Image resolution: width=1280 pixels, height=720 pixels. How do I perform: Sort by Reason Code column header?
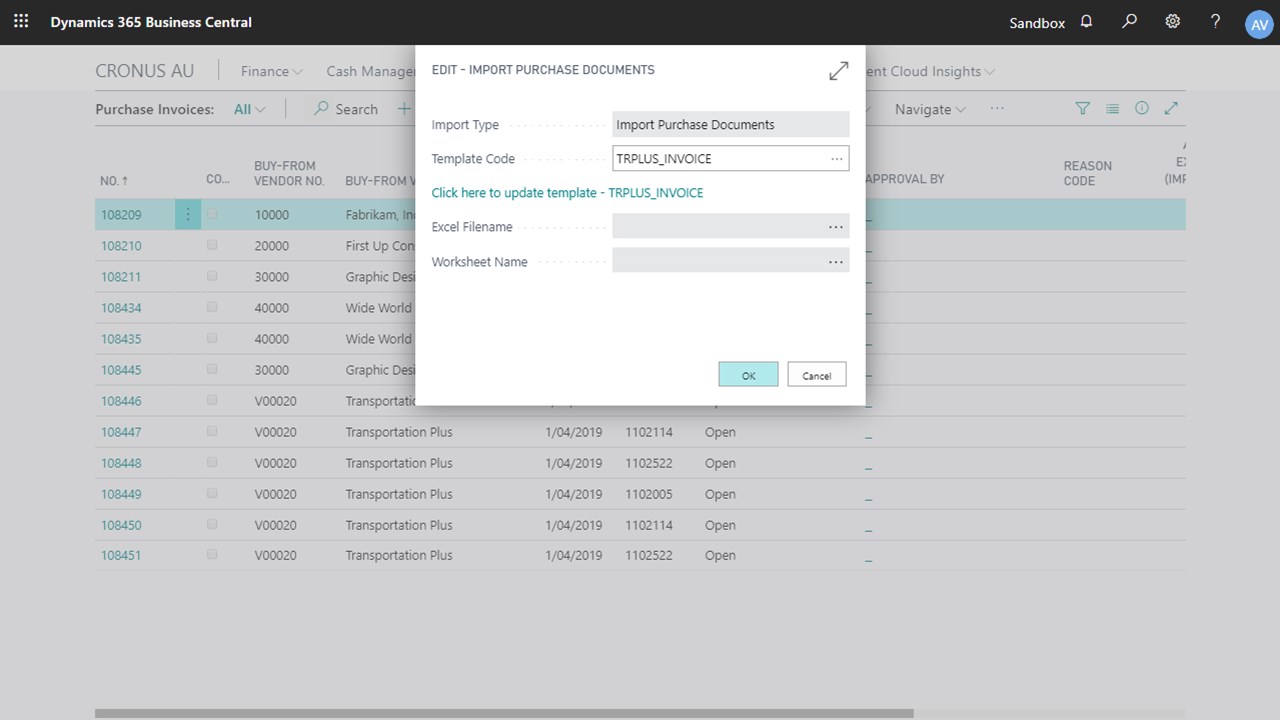click(x=1088, y=173)
